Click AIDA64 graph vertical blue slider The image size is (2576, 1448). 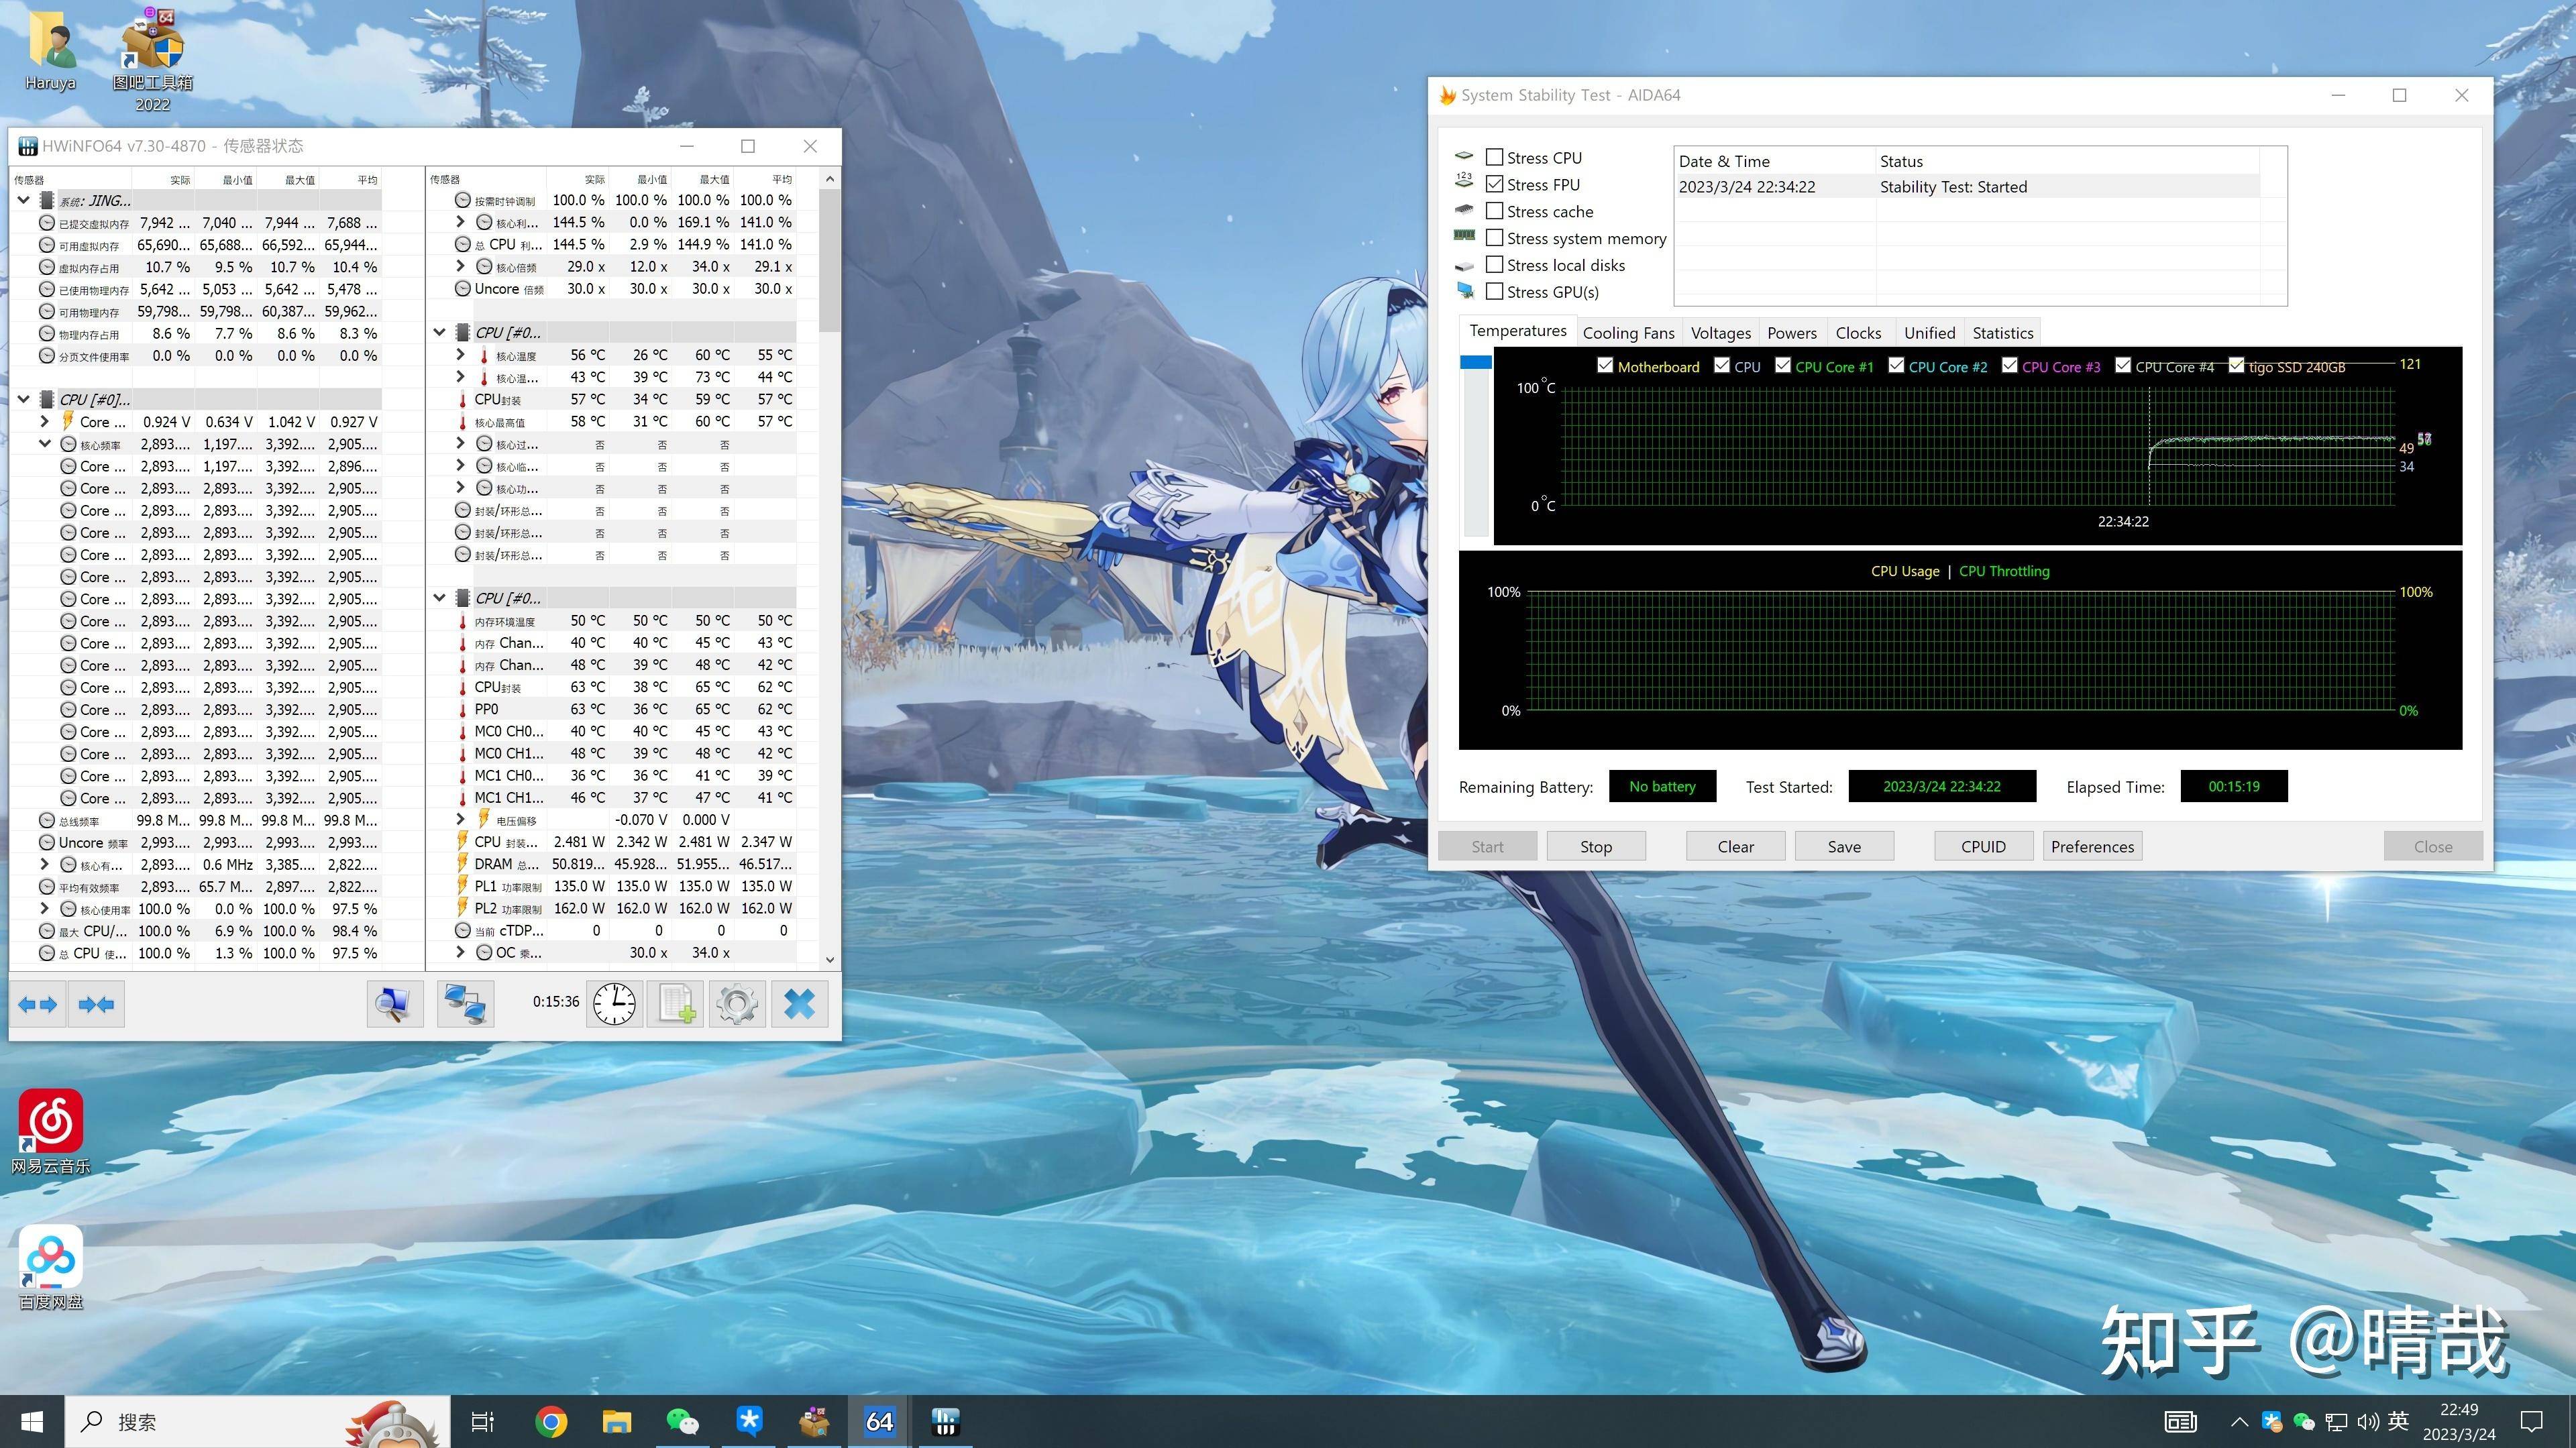click(1475, 362)
